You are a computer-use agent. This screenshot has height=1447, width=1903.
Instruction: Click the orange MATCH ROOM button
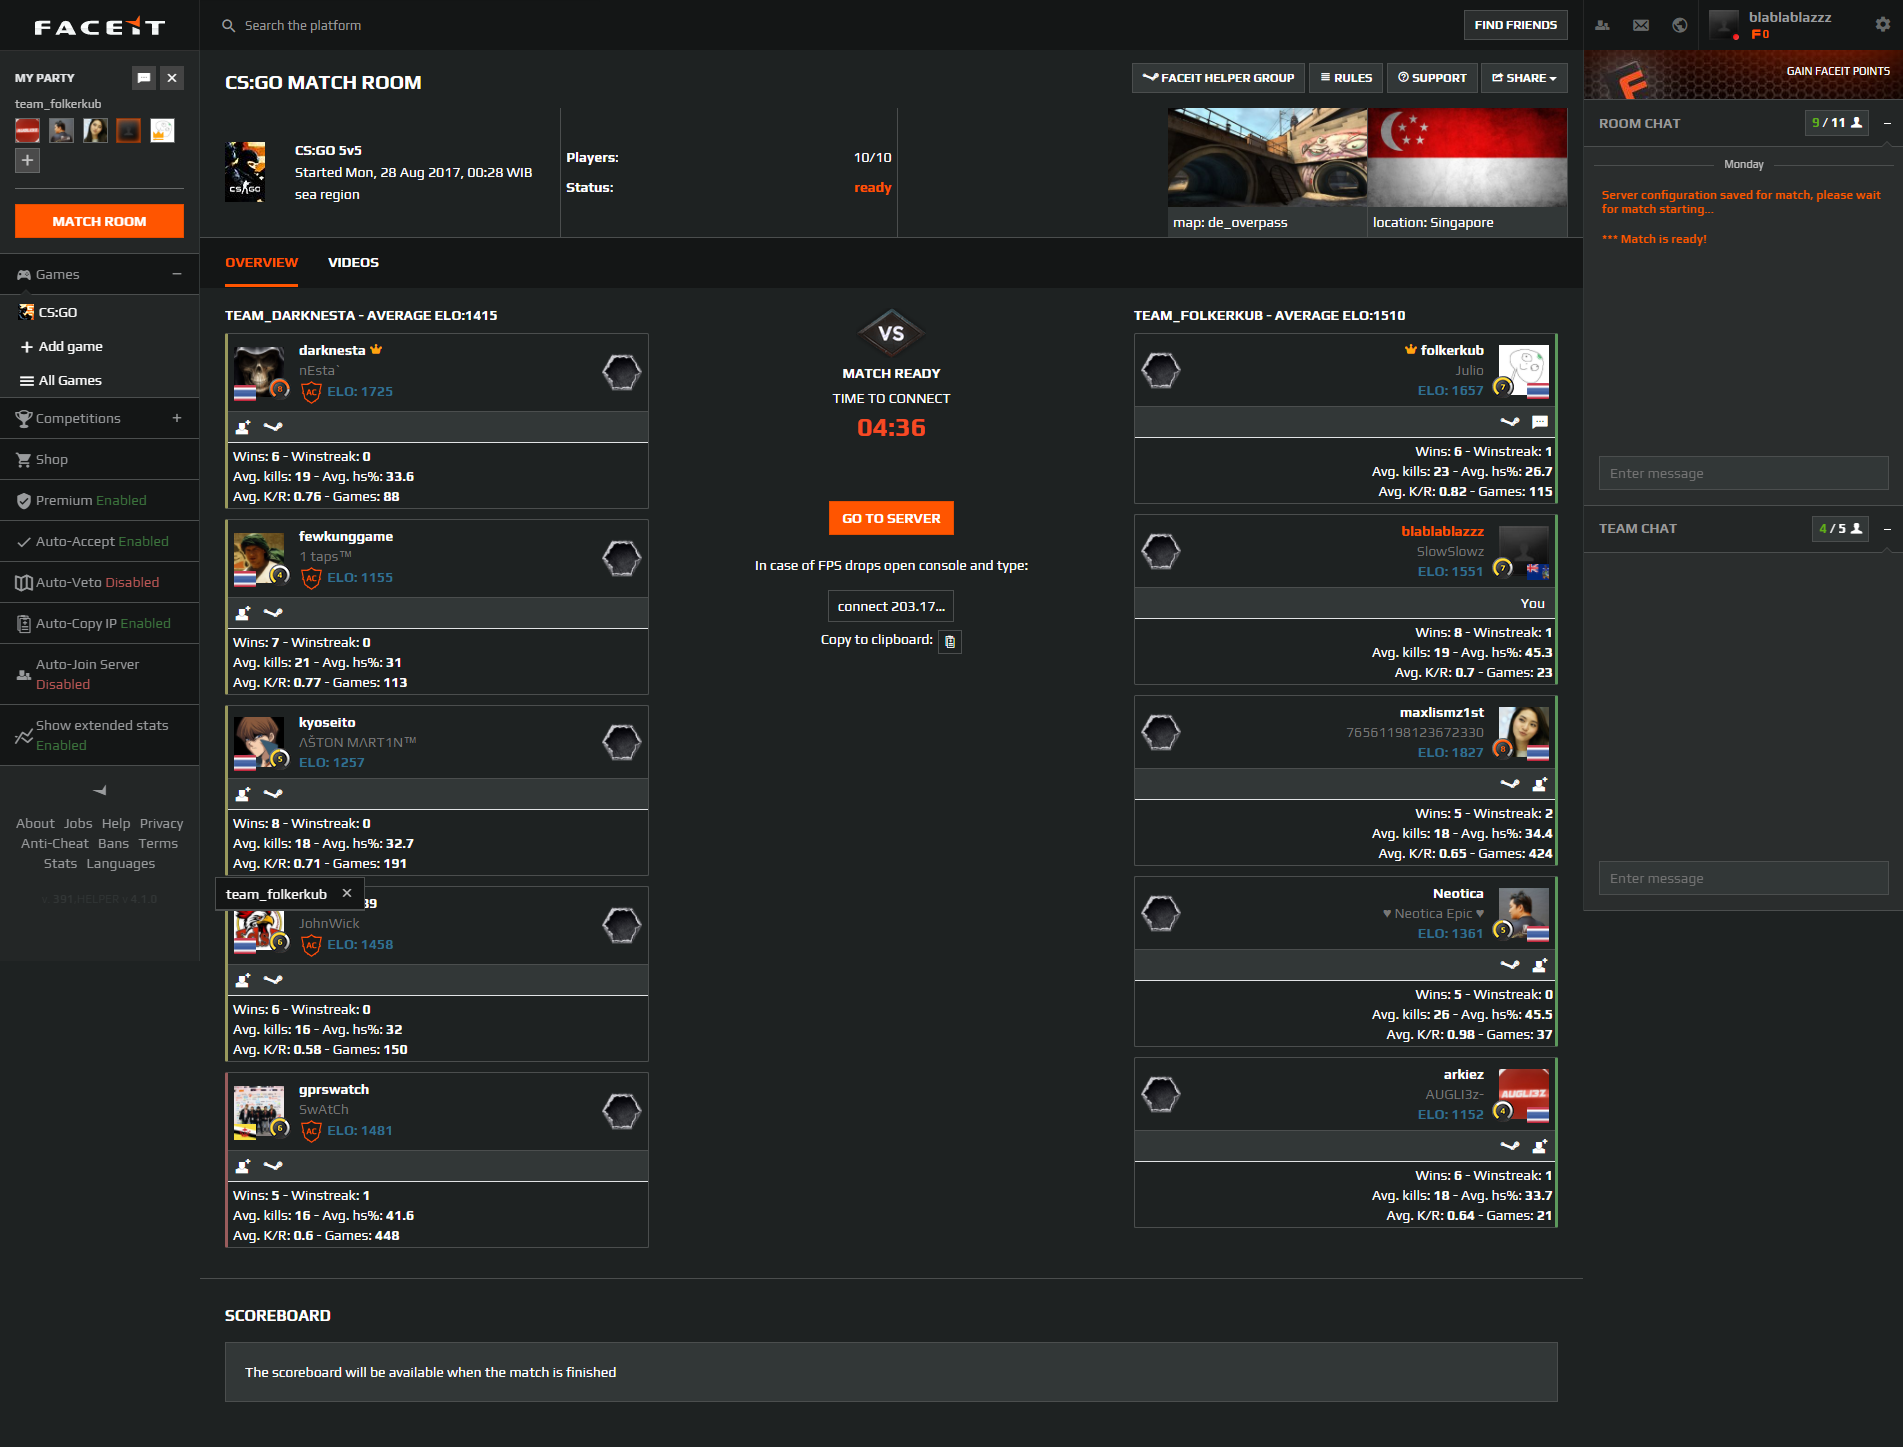pyautogui.click(x=99, y=221)
